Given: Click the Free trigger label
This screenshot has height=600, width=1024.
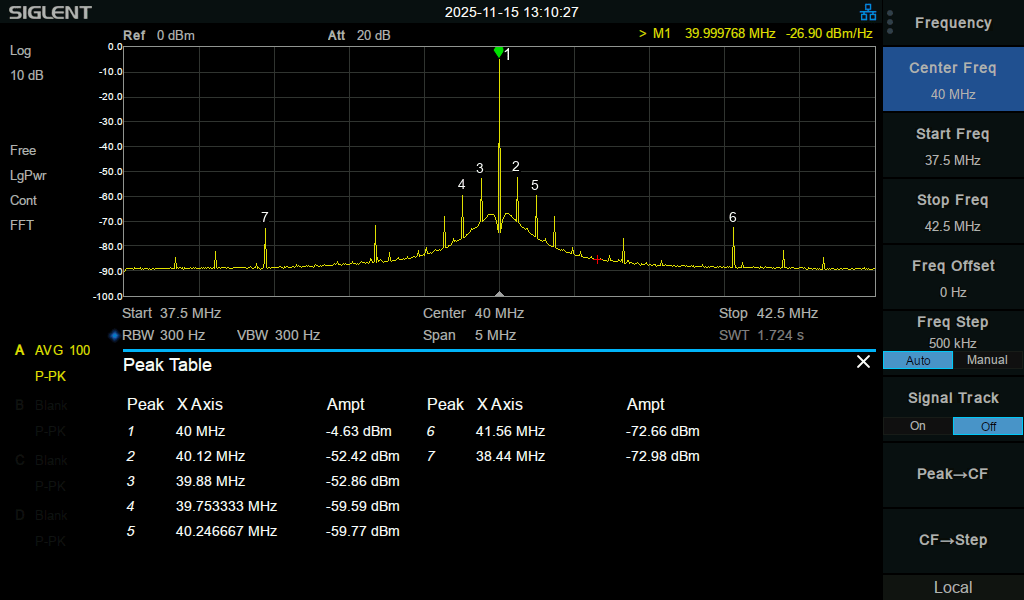Looking at the screenshot, I should click(23, 151).
